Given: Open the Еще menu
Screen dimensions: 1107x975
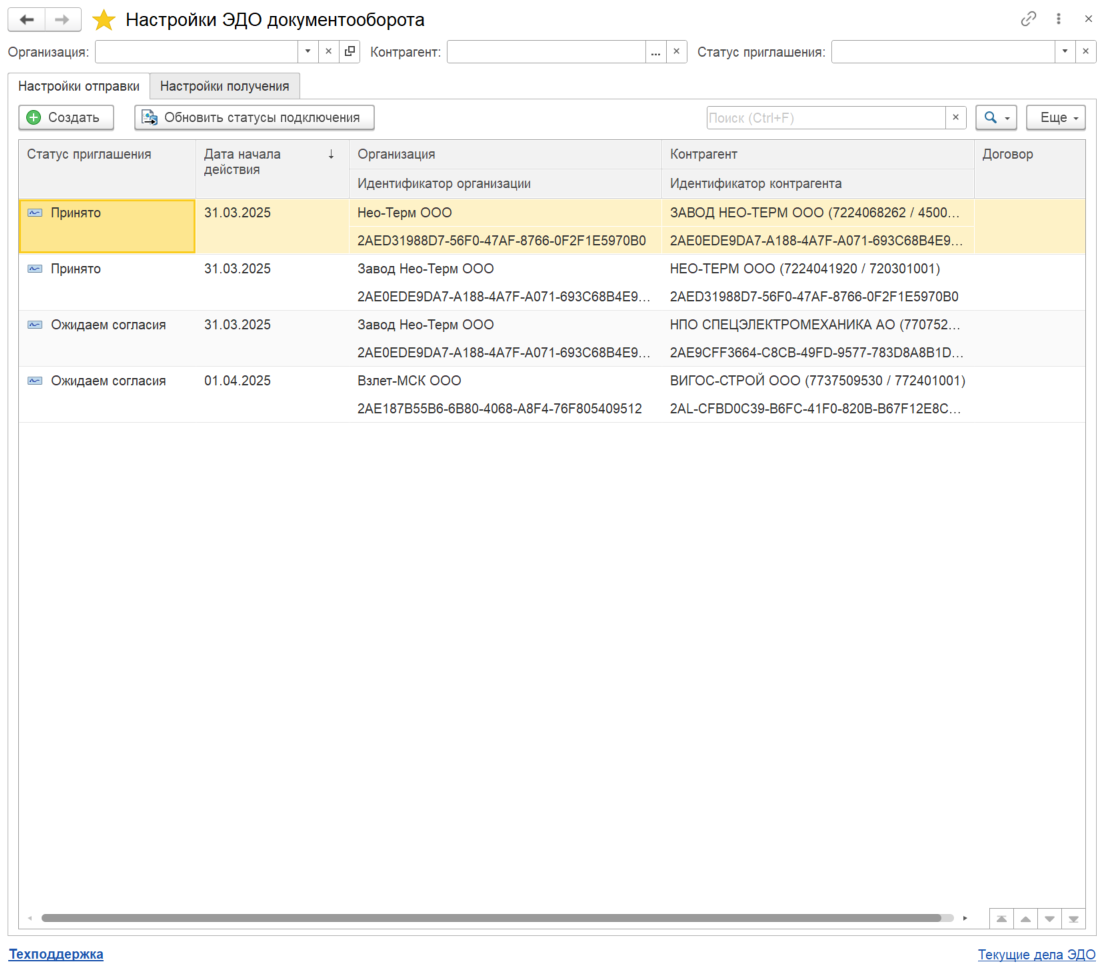Looking at the screenshot, I should coord(1056,118).
